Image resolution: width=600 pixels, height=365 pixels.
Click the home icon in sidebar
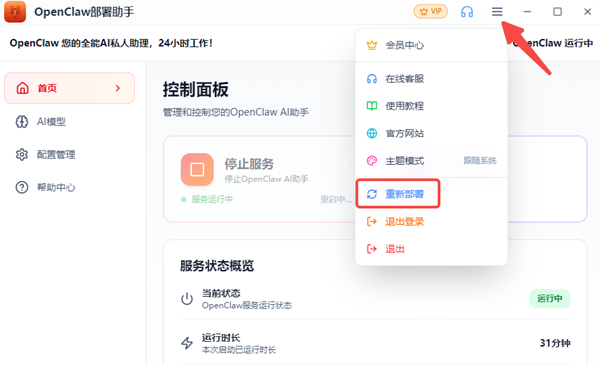click(22, 88)
